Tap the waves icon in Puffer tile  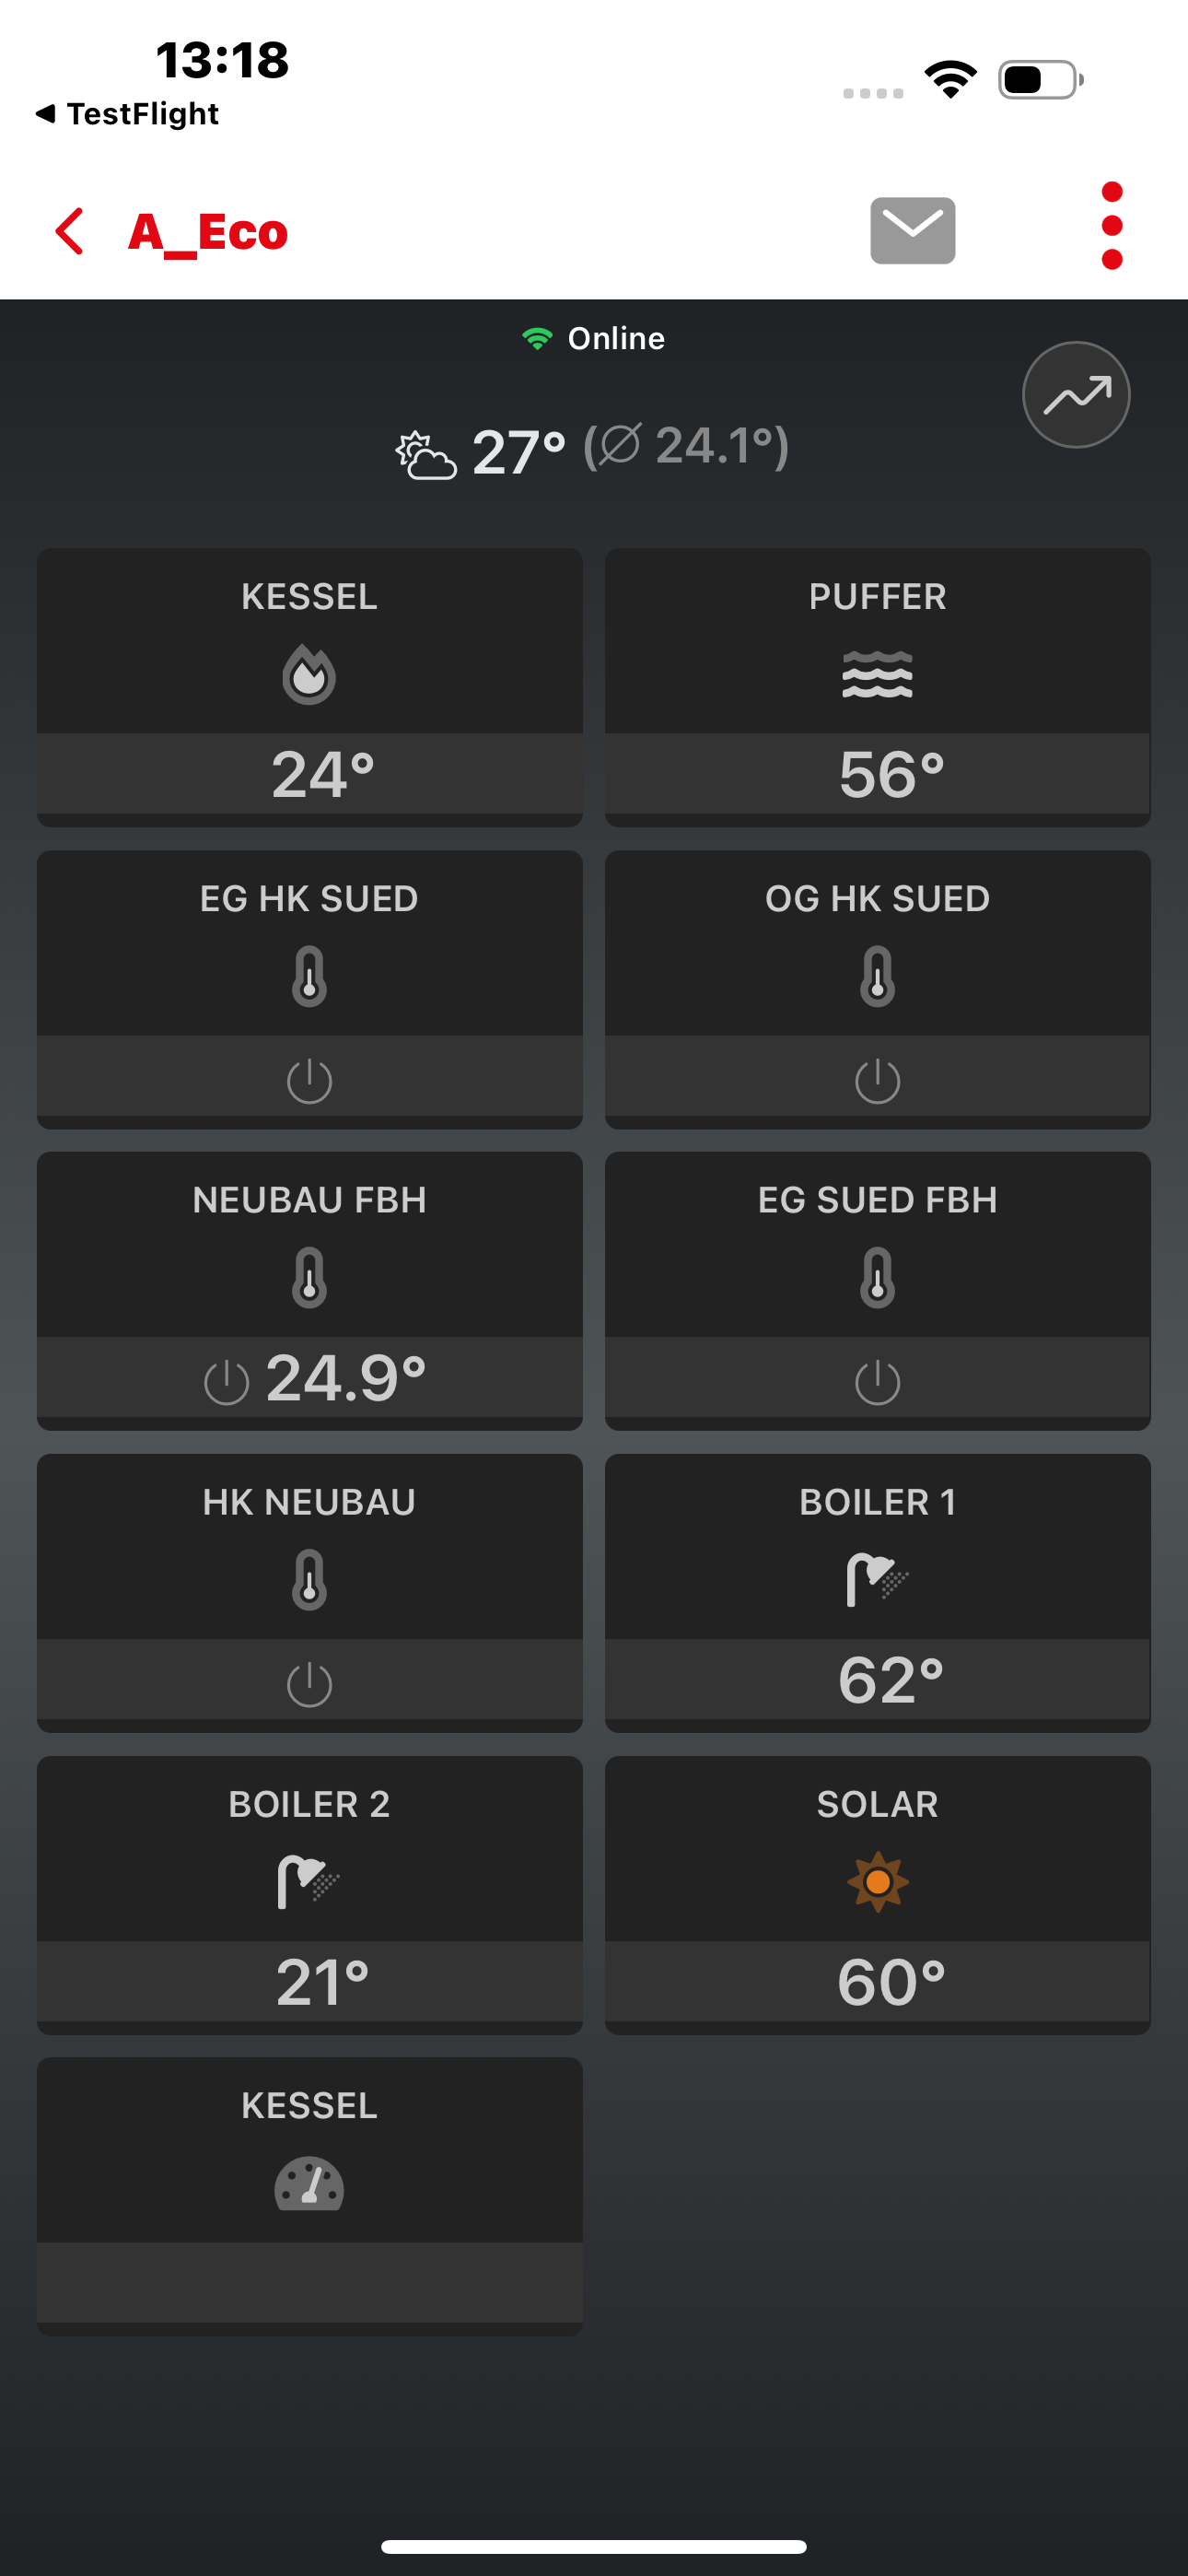click(877, 674)
